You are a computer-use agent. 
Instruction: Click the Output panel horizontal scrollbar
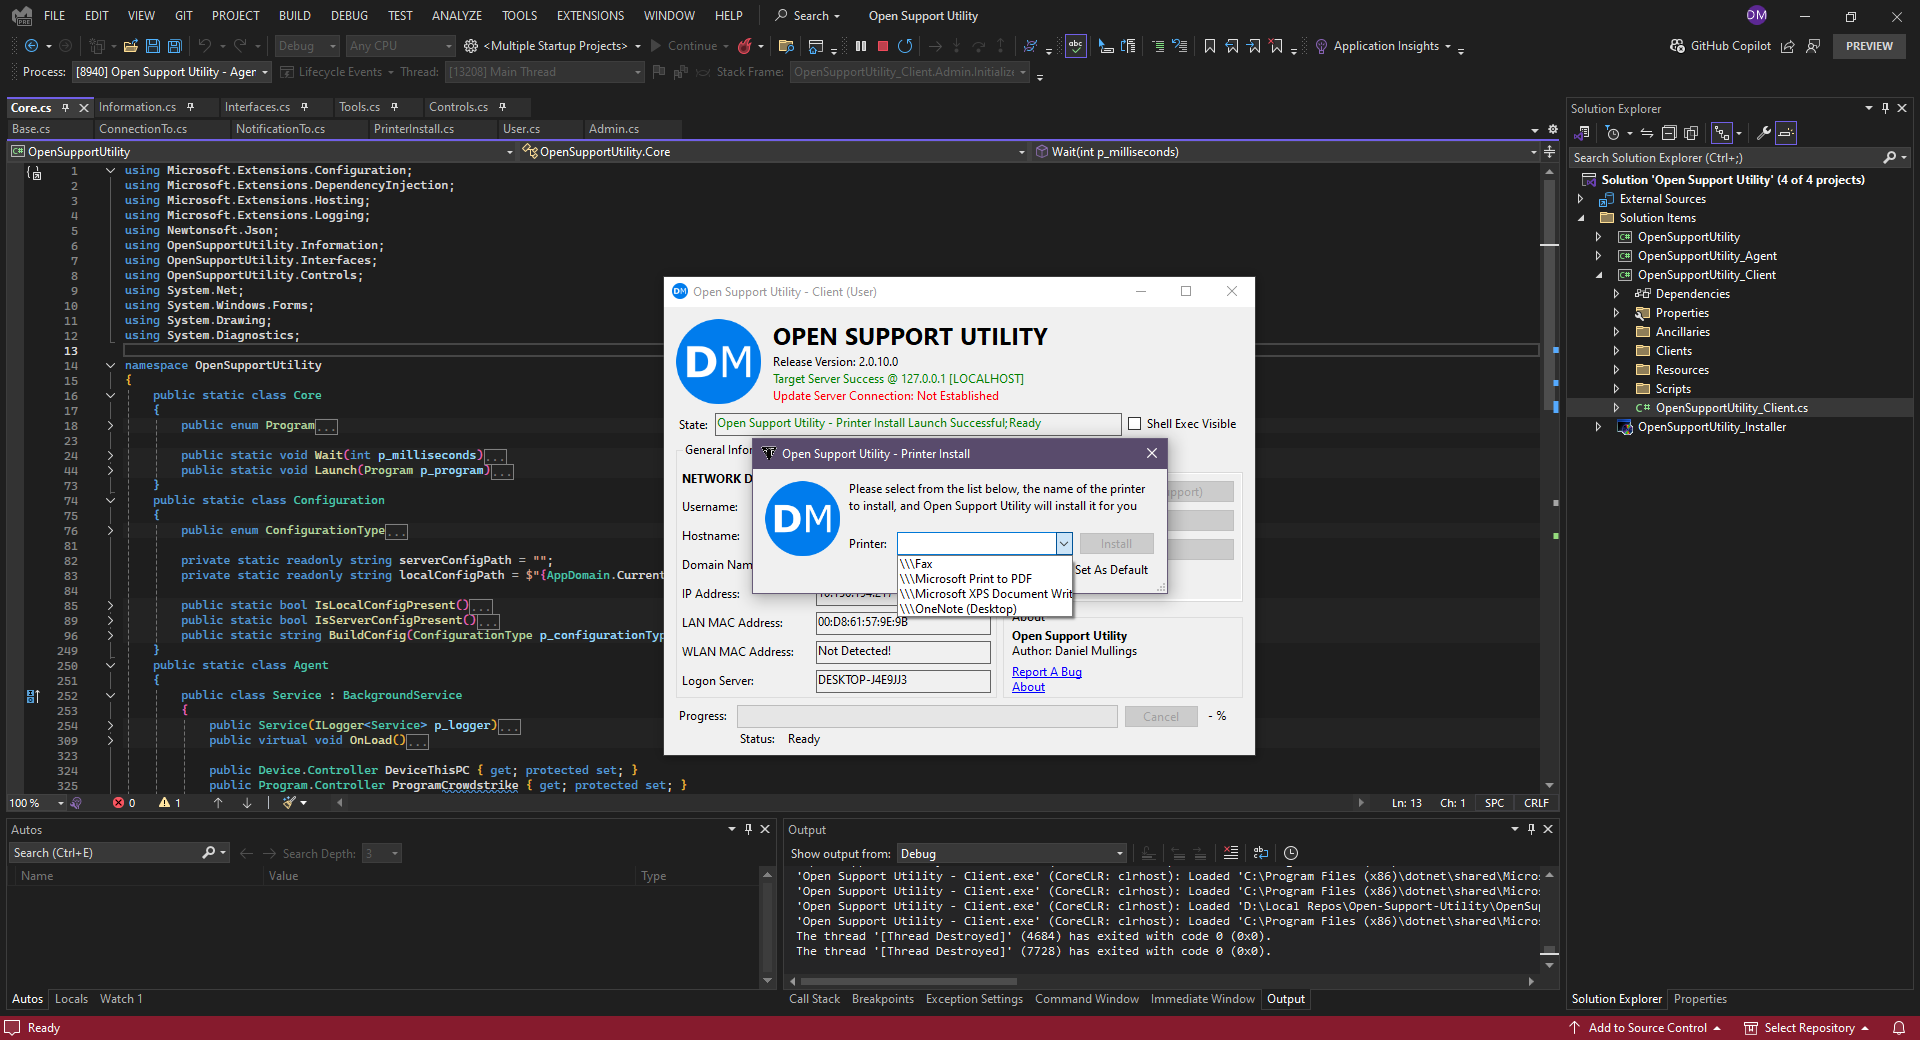[1160, 982]
